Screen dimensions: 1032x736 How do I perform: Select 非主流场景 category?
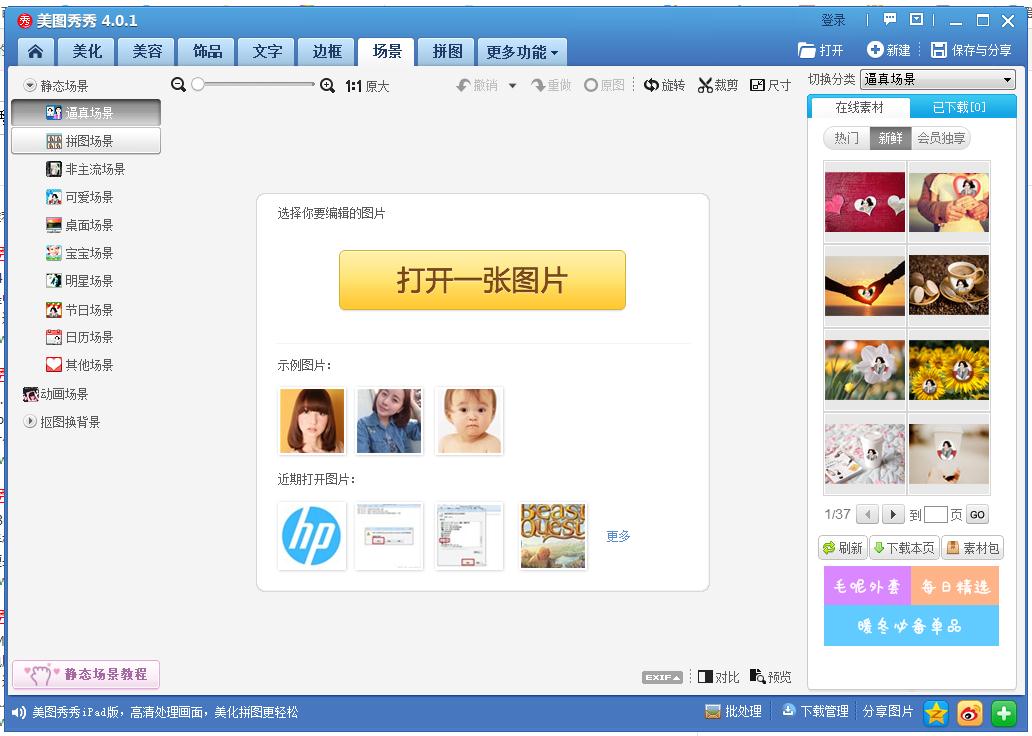point(86,169)
